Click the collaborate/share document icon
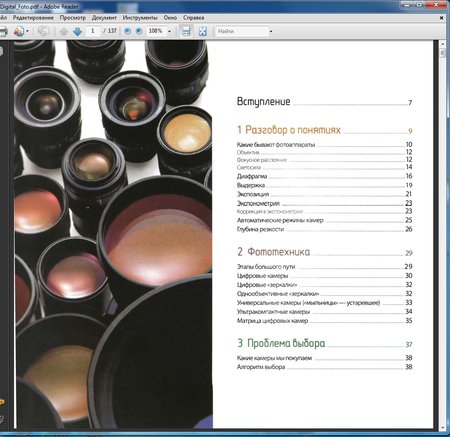The width and height of the screenshot is (450, 437). coord(19,31)
